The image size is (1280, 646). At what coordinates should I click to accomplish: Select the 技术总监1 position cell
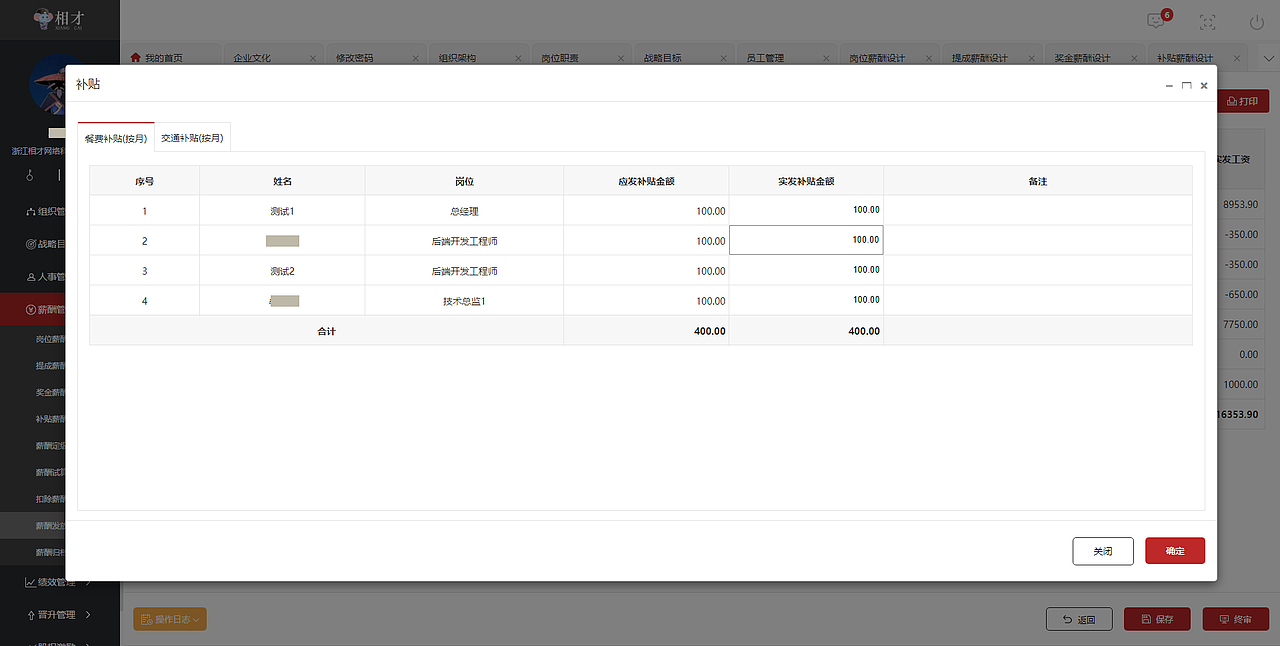[x=464, y=301]
